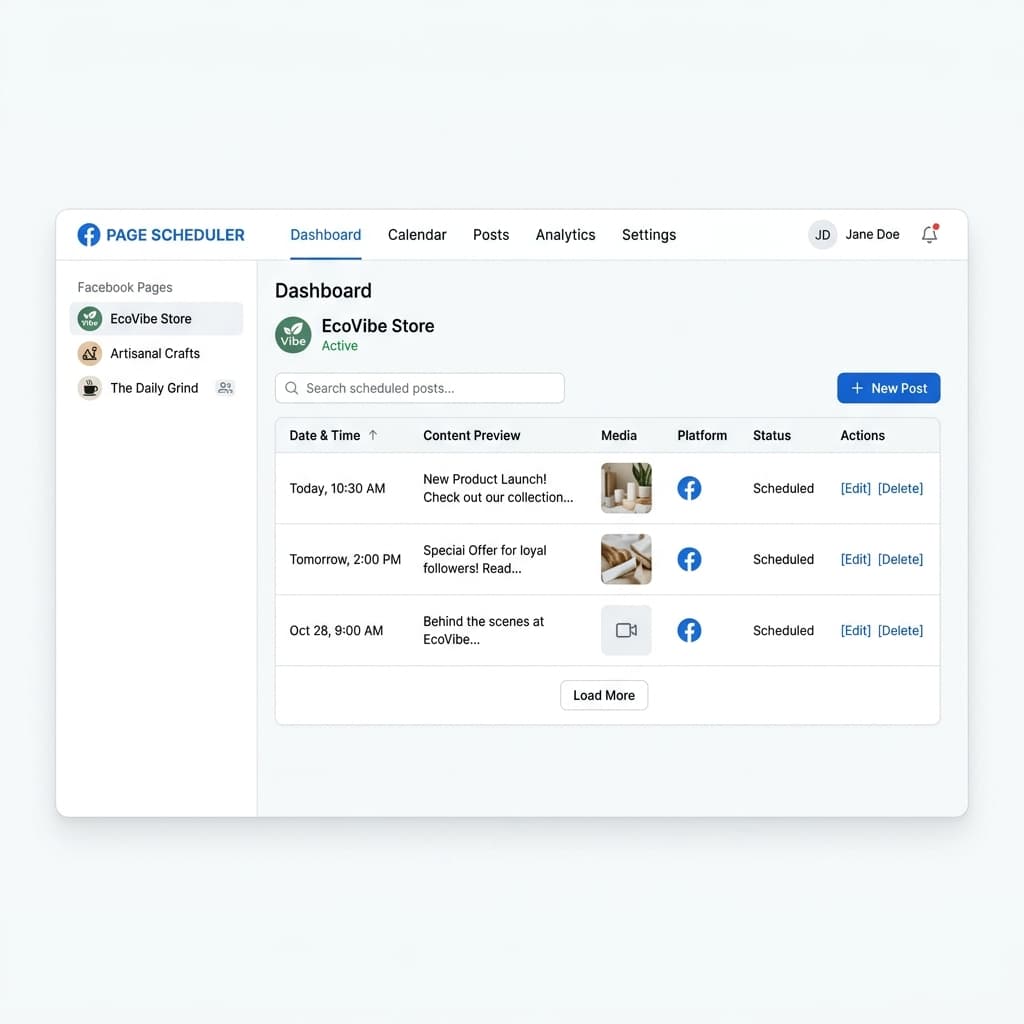This screenshot has width=1024, height=1024.
Task: Click 'Today, 10:30 AM' date cell
Action: [x=337, y=488]
